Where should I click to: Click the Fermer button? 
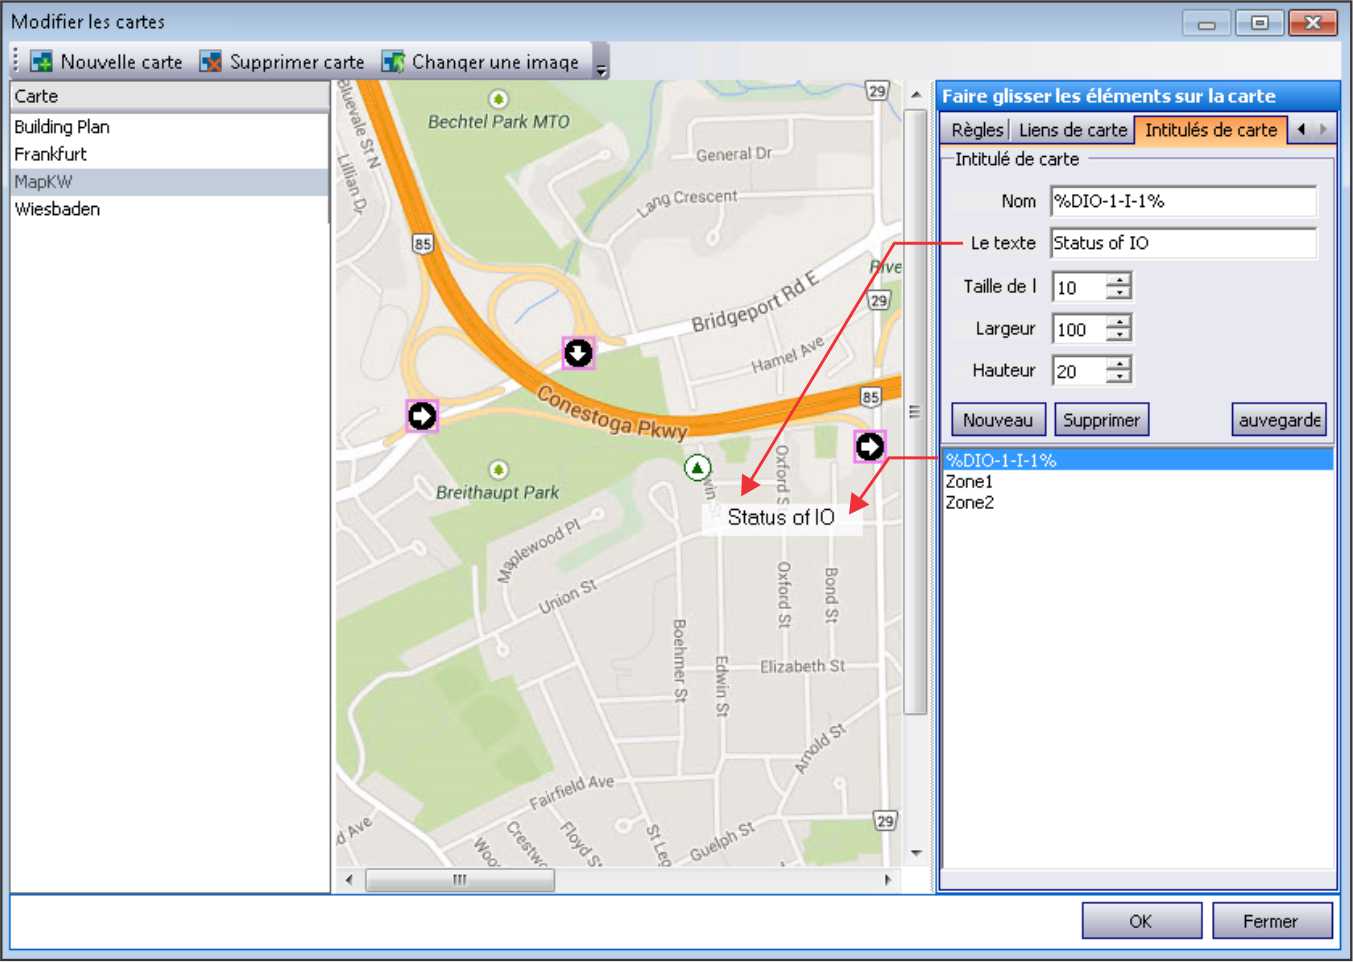(1271, 921)
